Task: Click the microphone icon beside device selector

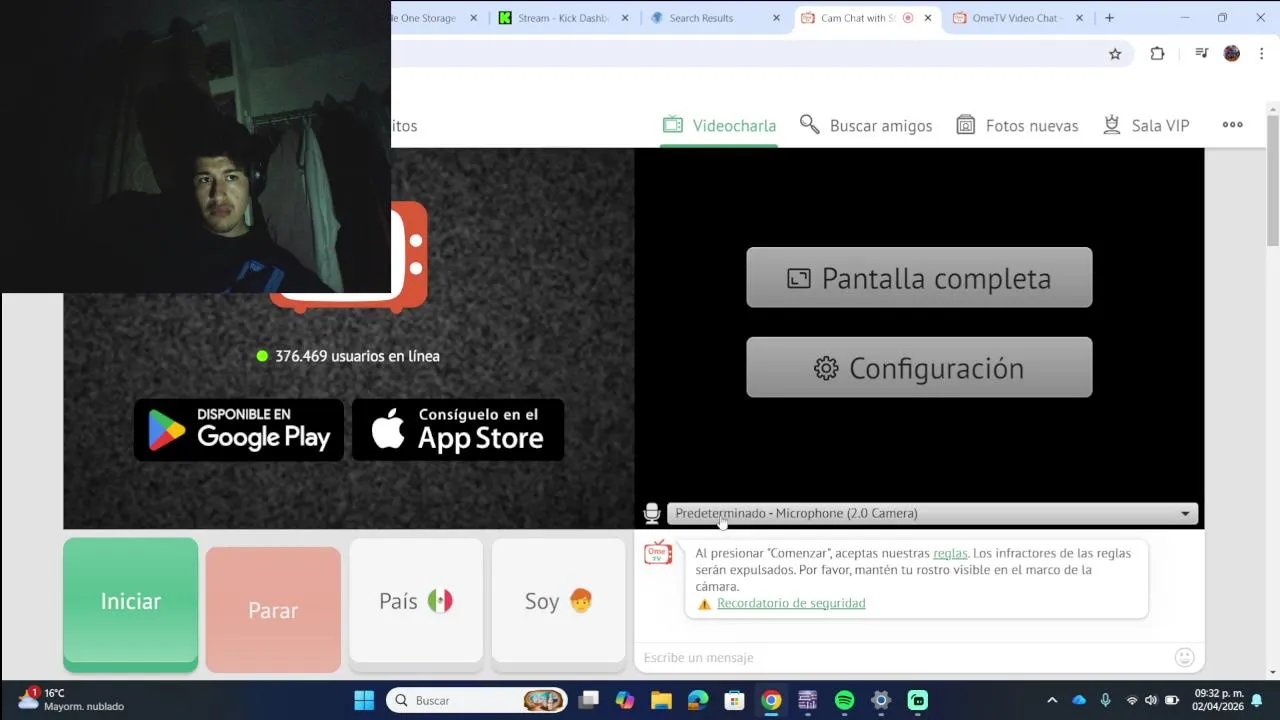Action: pyautogui.click(x=652, y=513)
